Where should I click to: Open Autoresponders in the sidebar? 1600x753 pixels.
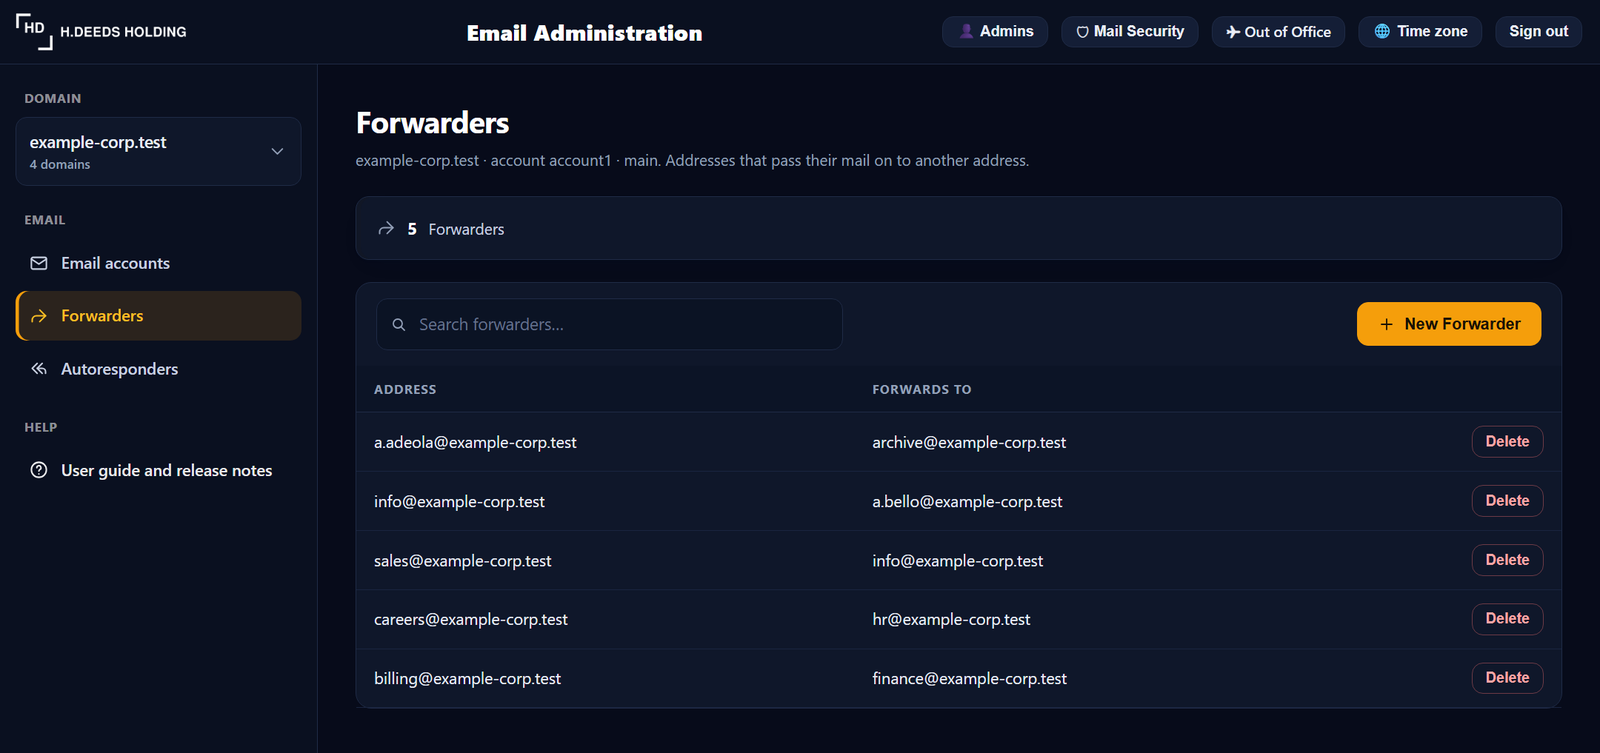[158, 369]
